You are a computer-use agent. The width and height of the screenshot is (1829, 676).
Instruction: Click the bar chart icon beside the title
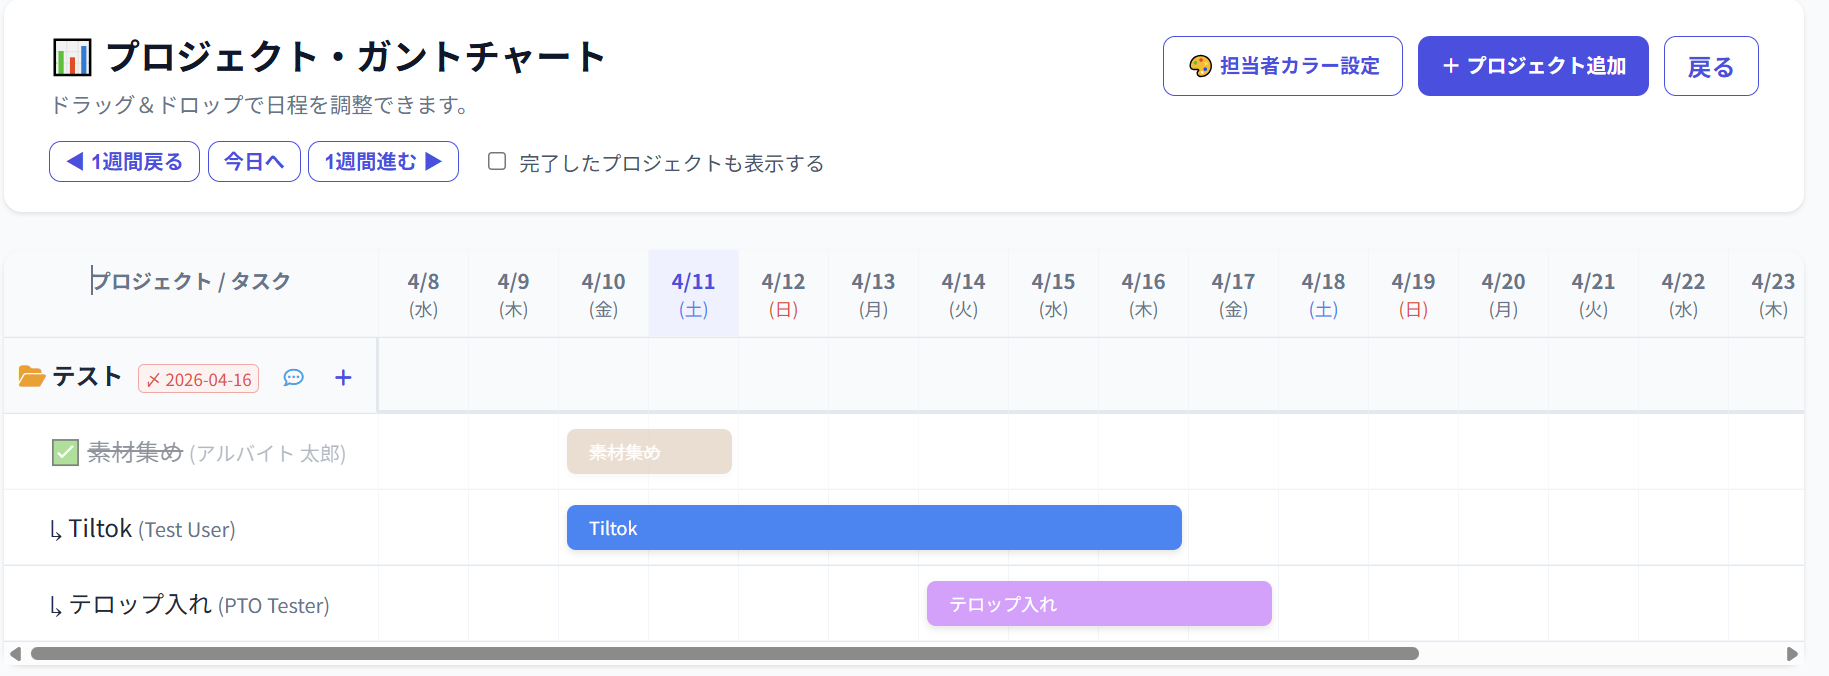tap(71, 57)
